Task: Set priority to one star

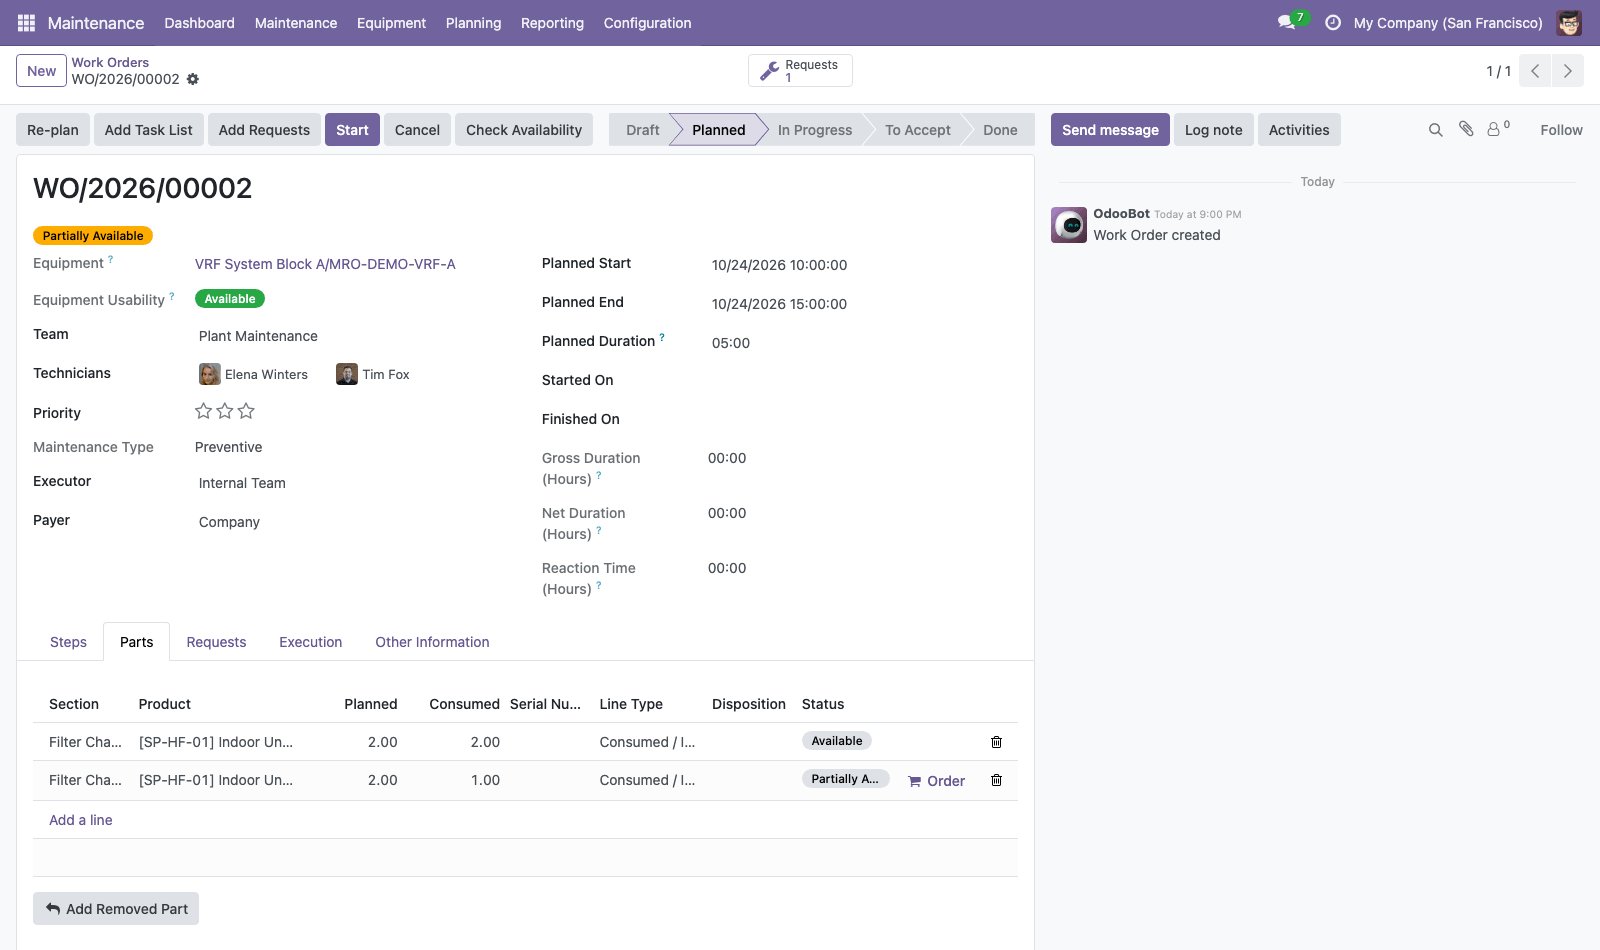Action: 203,411
